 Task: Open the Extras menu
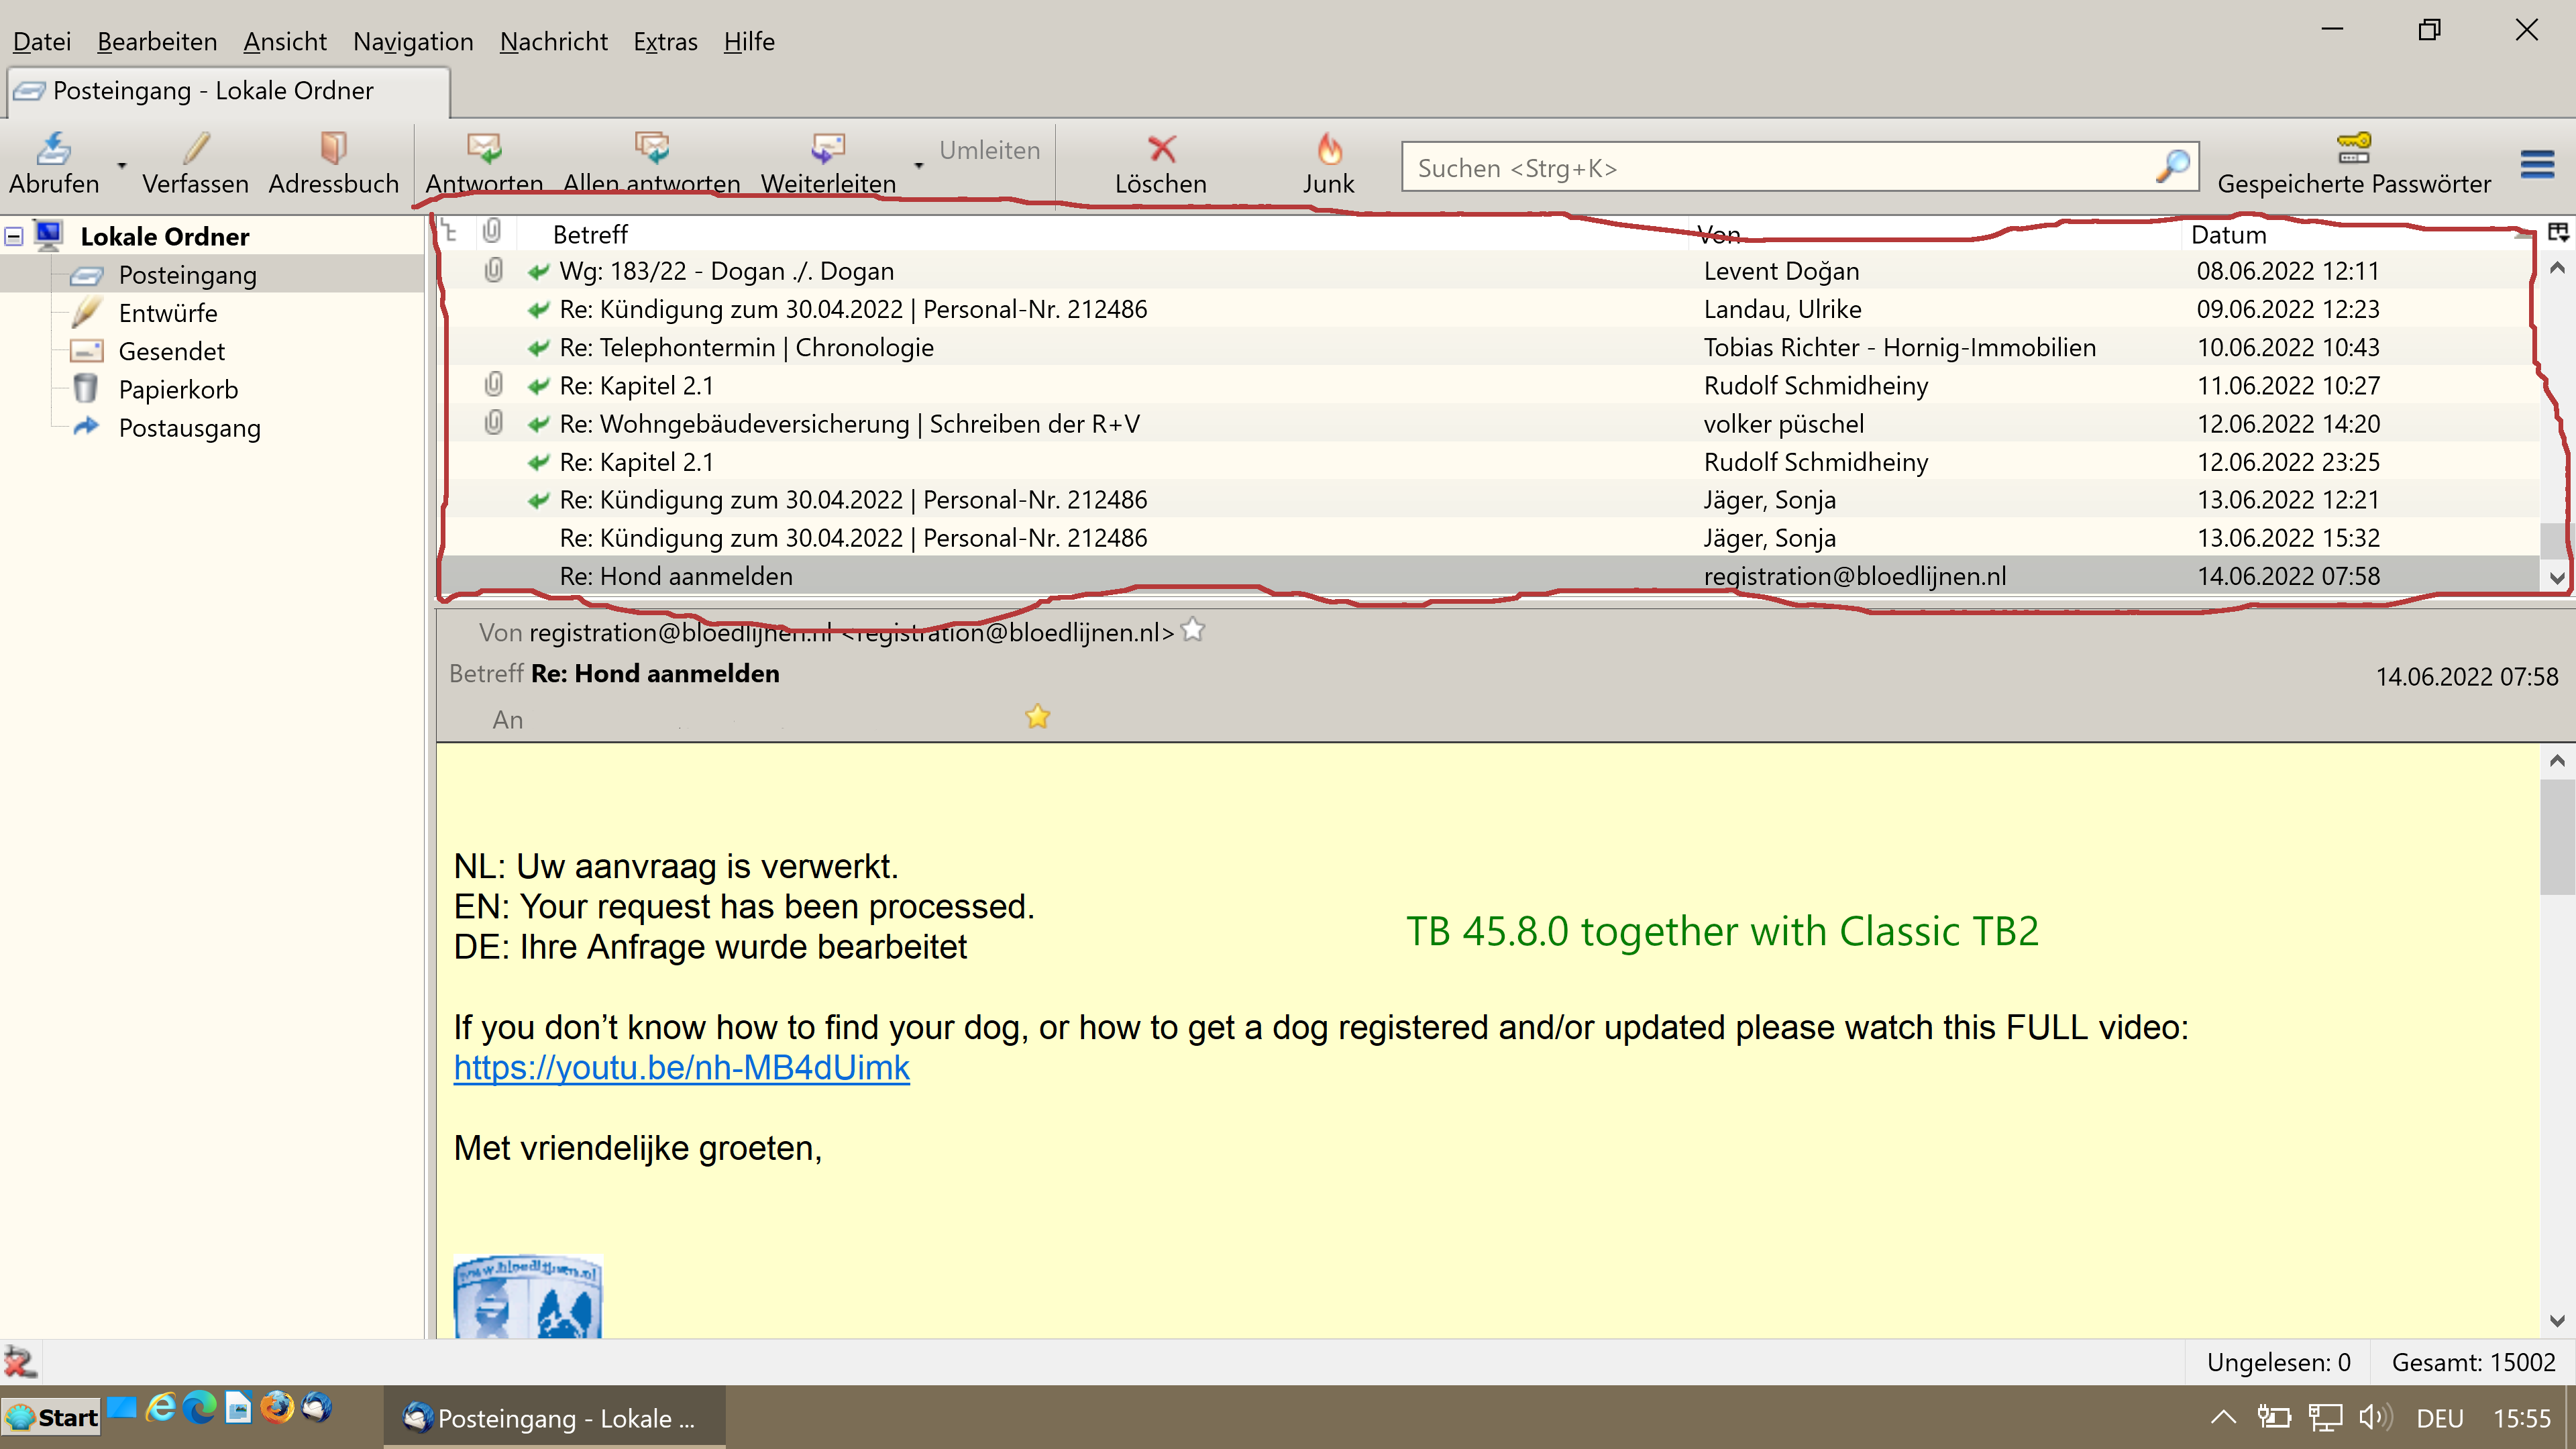pos(665,41)
